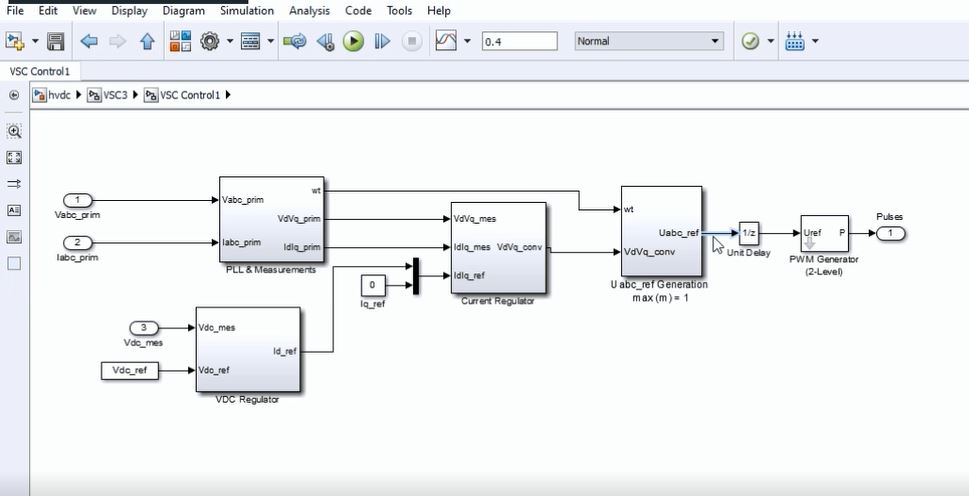Click the Step Back button
The height and width of the screenshot is (496, 969).
click(325, 41)
